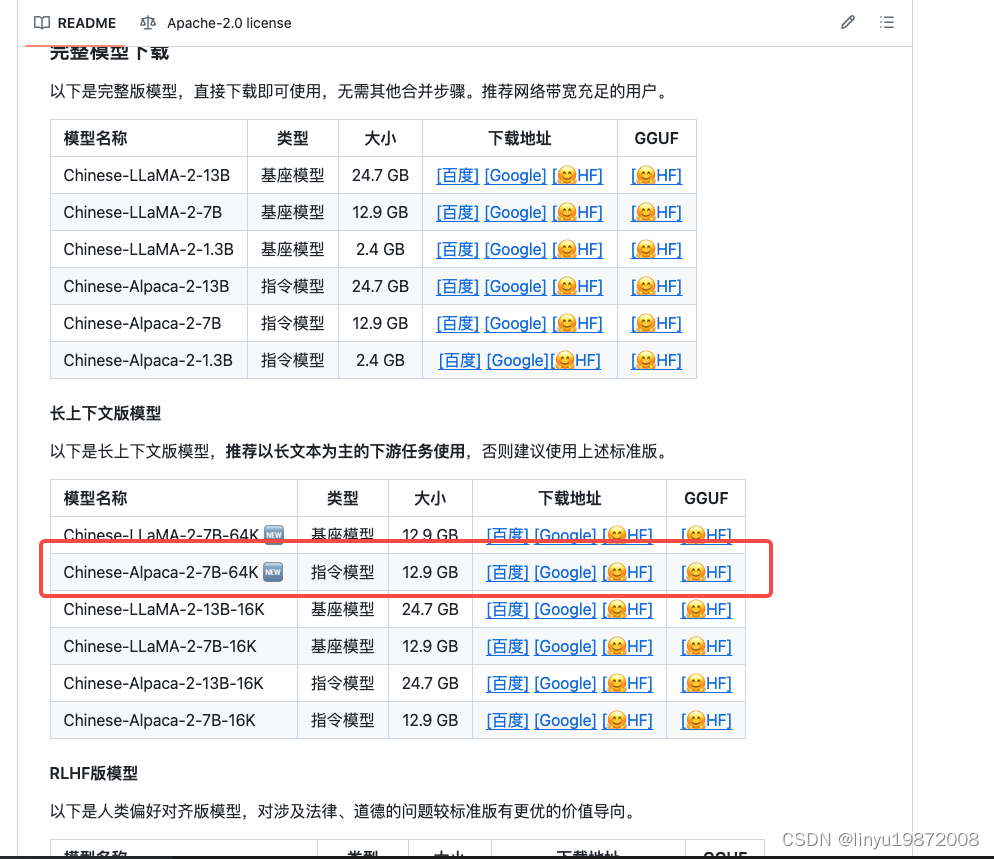Open 百度 download link for Chinese-LLaMA-2-13B

(x=457, y=175)
